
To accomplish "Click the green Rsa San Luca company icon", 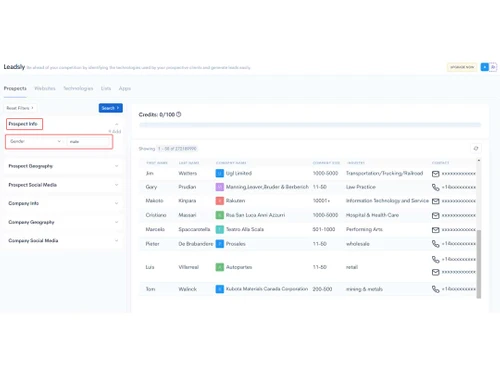I will click(x=220, y=215).
